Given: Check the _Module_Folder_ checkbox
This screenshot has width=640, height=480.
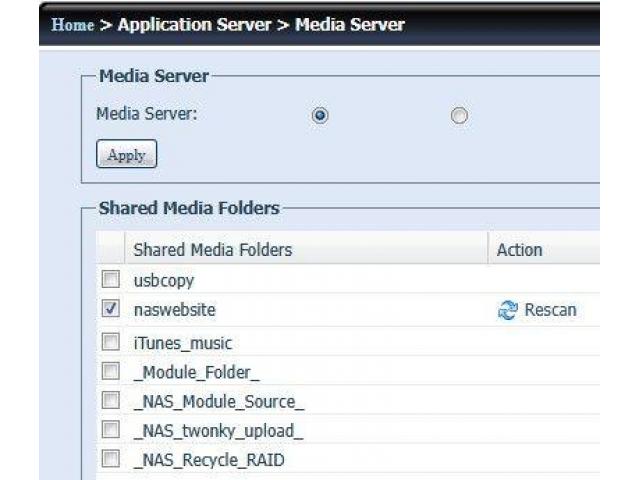Looking at the screenshot, I should (x=111, y=372).
